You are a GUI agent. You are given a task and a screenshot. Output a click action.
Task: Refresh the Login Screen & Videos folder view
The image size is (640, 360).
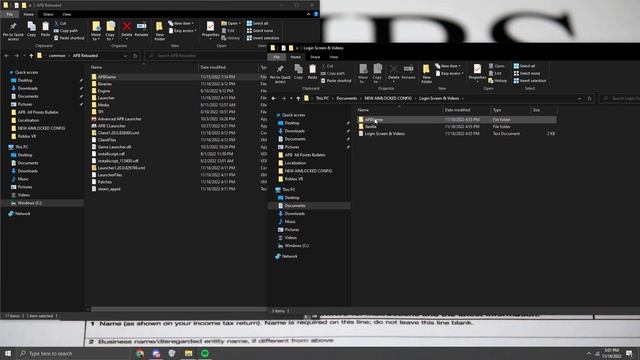coord(589,98)
